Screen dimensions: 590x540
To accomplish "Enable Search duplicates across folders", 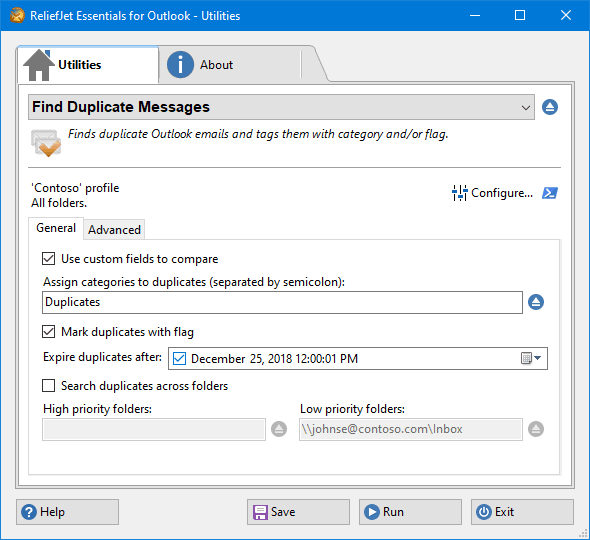I will [x=49, y=386].
